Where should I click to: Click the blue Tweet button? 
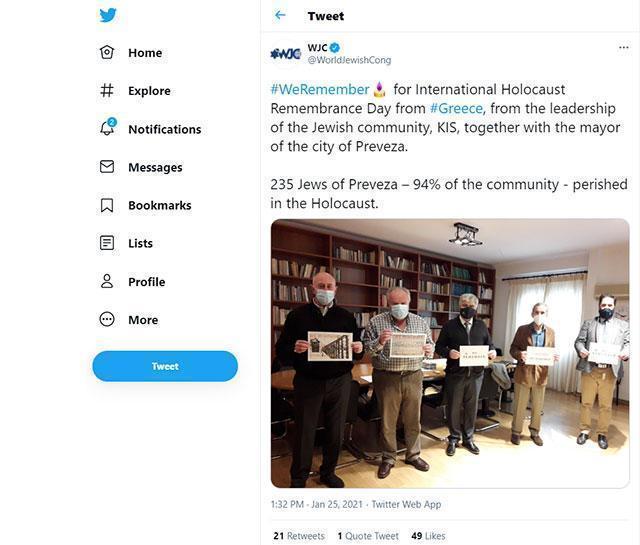click(x=165, y=366)
